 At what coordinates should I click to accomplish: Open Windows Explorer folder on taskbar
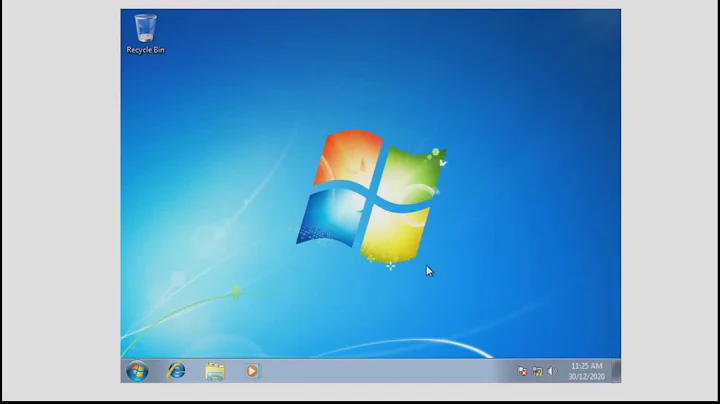pos(215,371)
